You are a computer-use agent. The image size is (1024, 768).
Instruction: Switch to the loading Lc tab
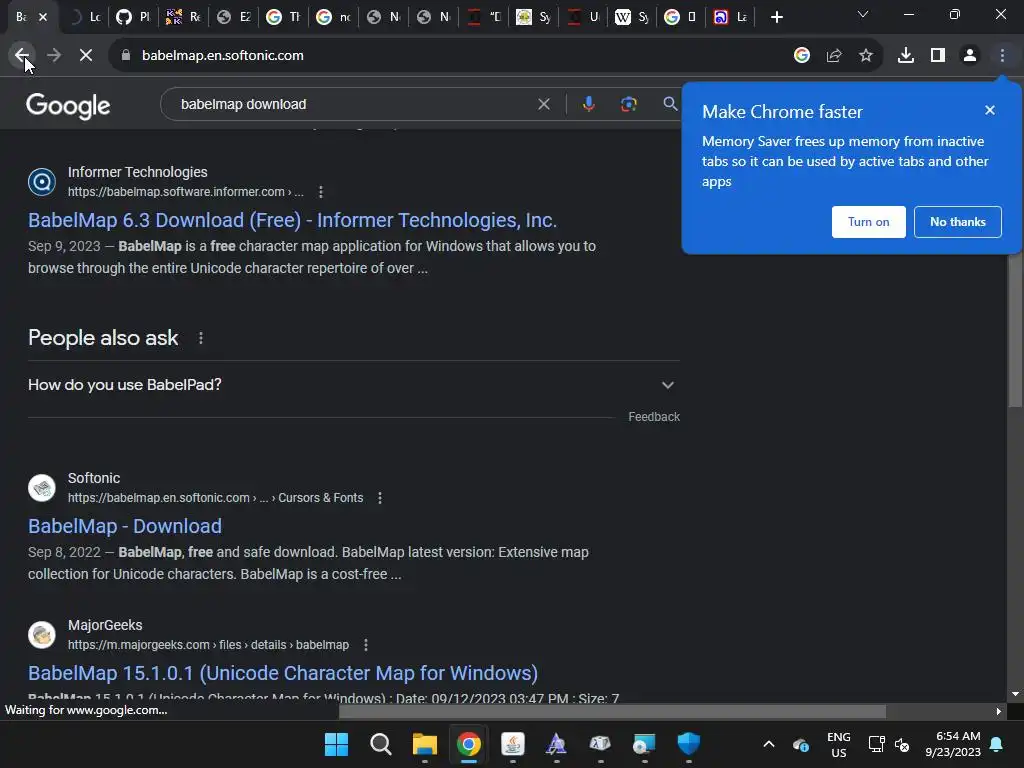point(84,17)
